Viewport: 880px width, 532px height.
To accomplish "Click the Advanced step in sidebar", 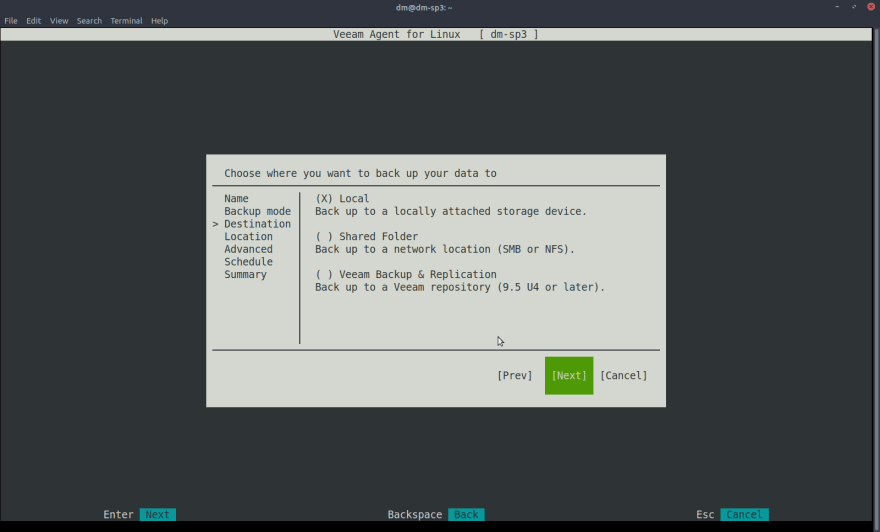I will point(249,249).
